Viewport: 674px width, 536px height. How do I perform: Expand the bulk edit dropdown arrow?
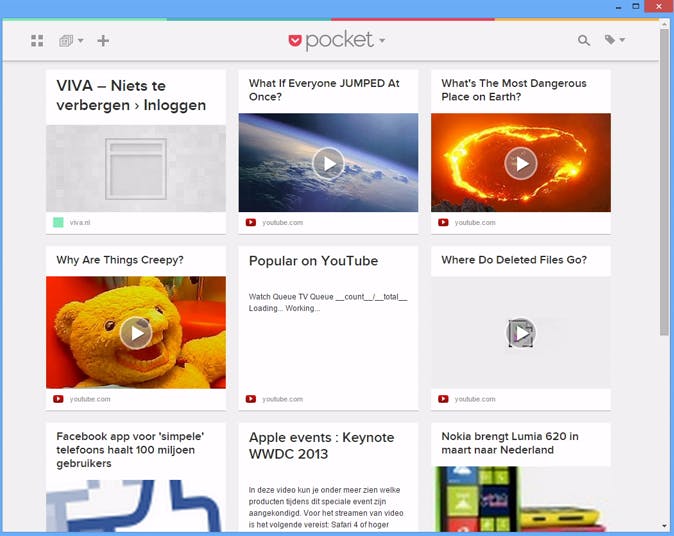tap(80, 41)
